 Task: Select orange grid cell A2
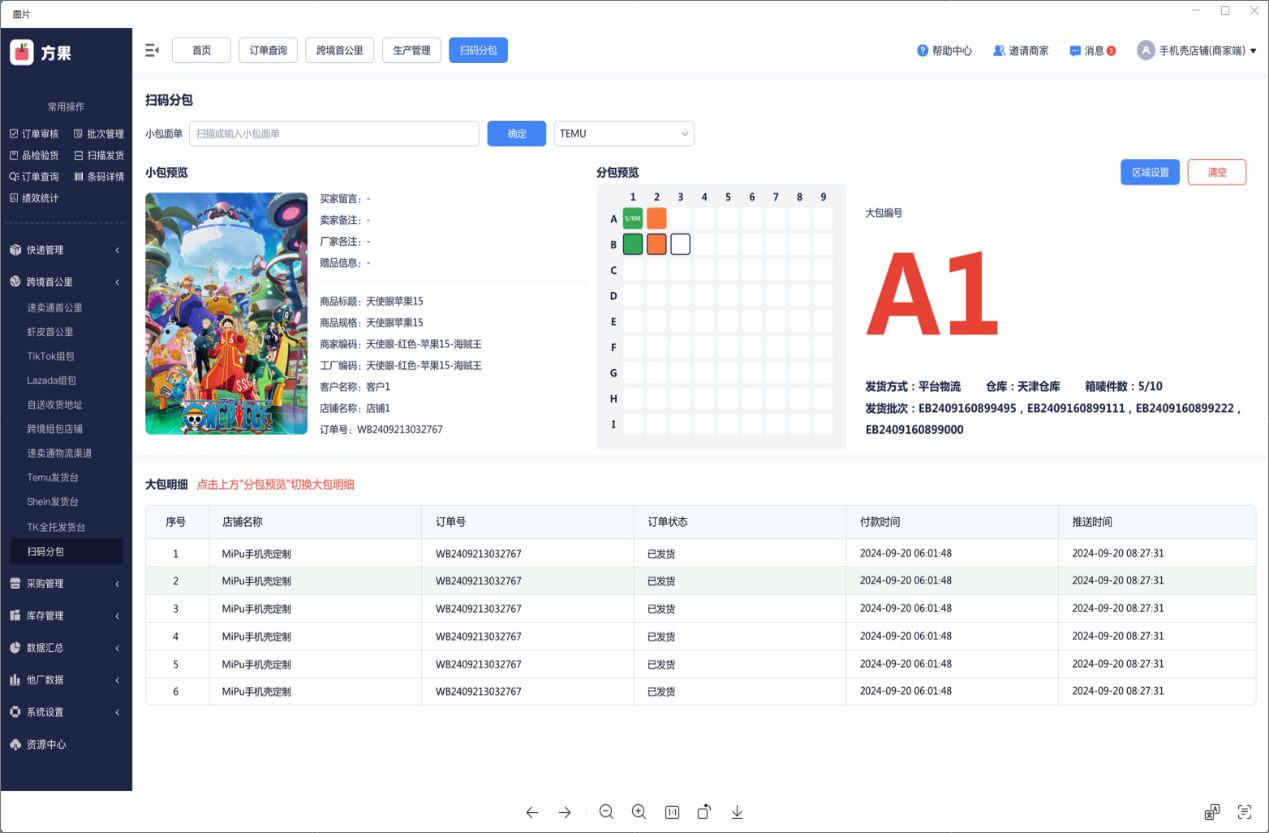pos(656,218)
